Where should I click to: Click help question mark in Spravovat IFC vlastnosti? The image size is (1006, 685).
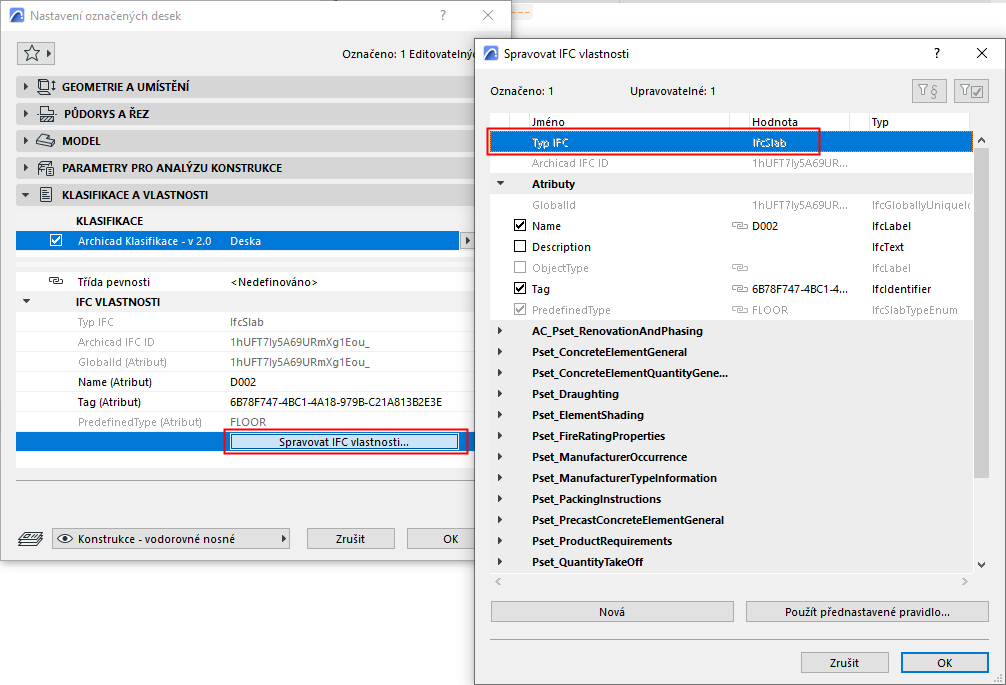(937, 53)
